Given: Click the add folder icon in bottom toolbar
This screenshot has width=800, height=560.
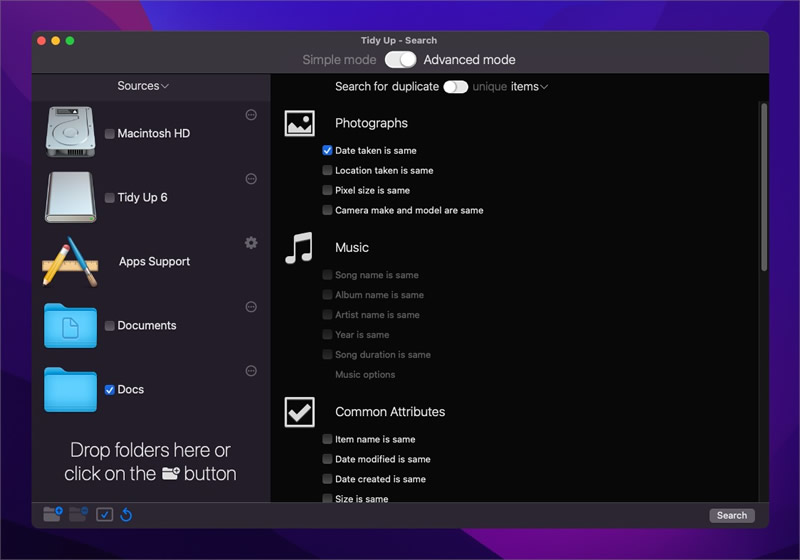Looking at the screenshot, I should coord(53,514).
